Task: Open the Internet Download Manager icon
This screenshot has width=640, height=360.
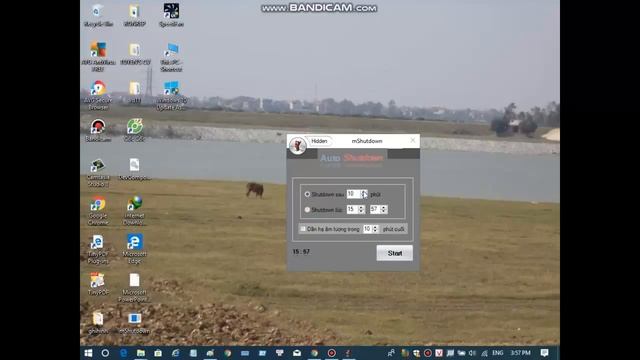Action: (x=134, y=210)
